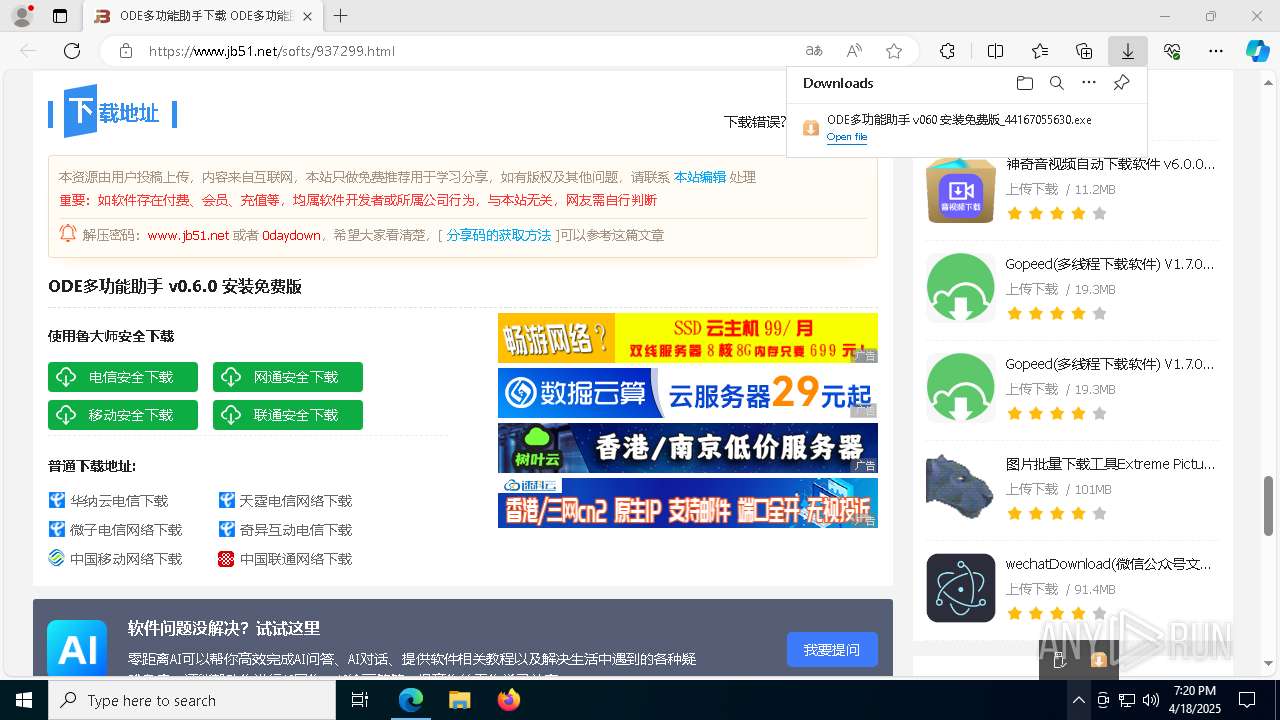Screen dimensions: 1280x720
Task: Refresh the current page
Action: pyautogui.click(x=72, y=51)
